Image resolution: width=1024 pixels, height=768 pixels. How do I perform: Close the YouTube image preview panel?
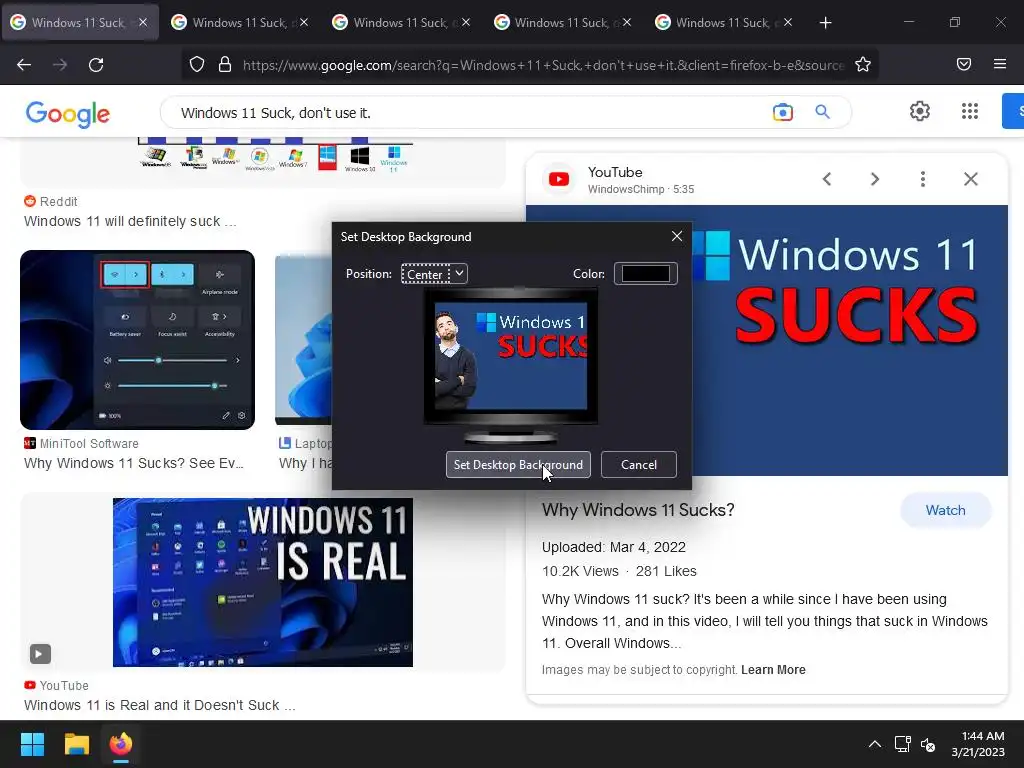pyautogui.click(x=971, y=179)
